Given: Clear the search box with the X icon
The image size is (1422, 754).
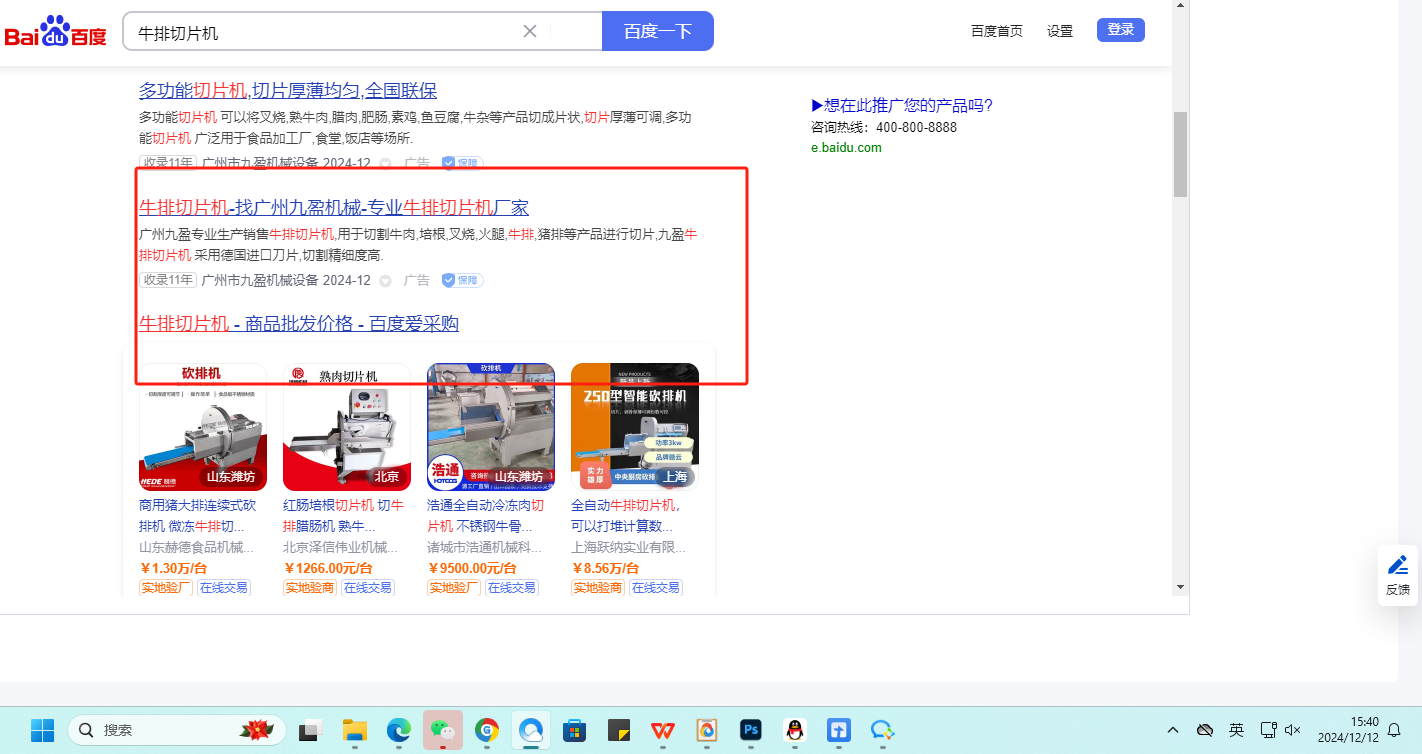Looking at the screenshot, I should 530,31.
